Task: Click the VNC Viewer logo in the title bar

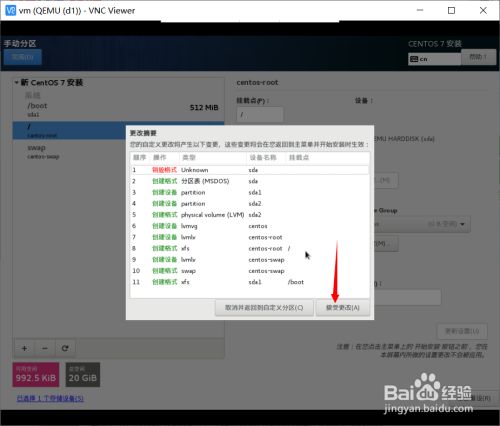Action: pos(11,10)
